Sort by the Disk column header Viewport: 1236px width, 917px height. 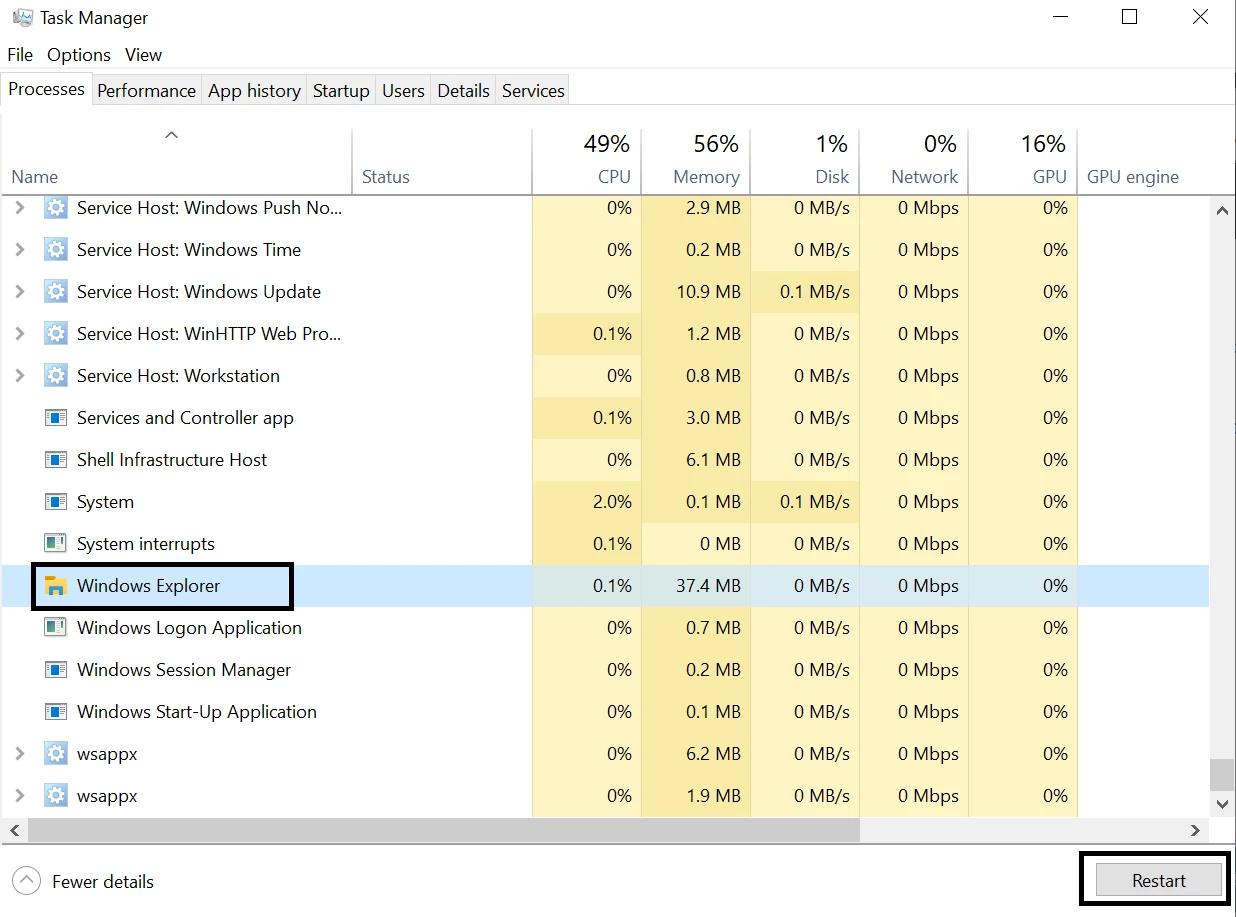click(x=805, y=160)
